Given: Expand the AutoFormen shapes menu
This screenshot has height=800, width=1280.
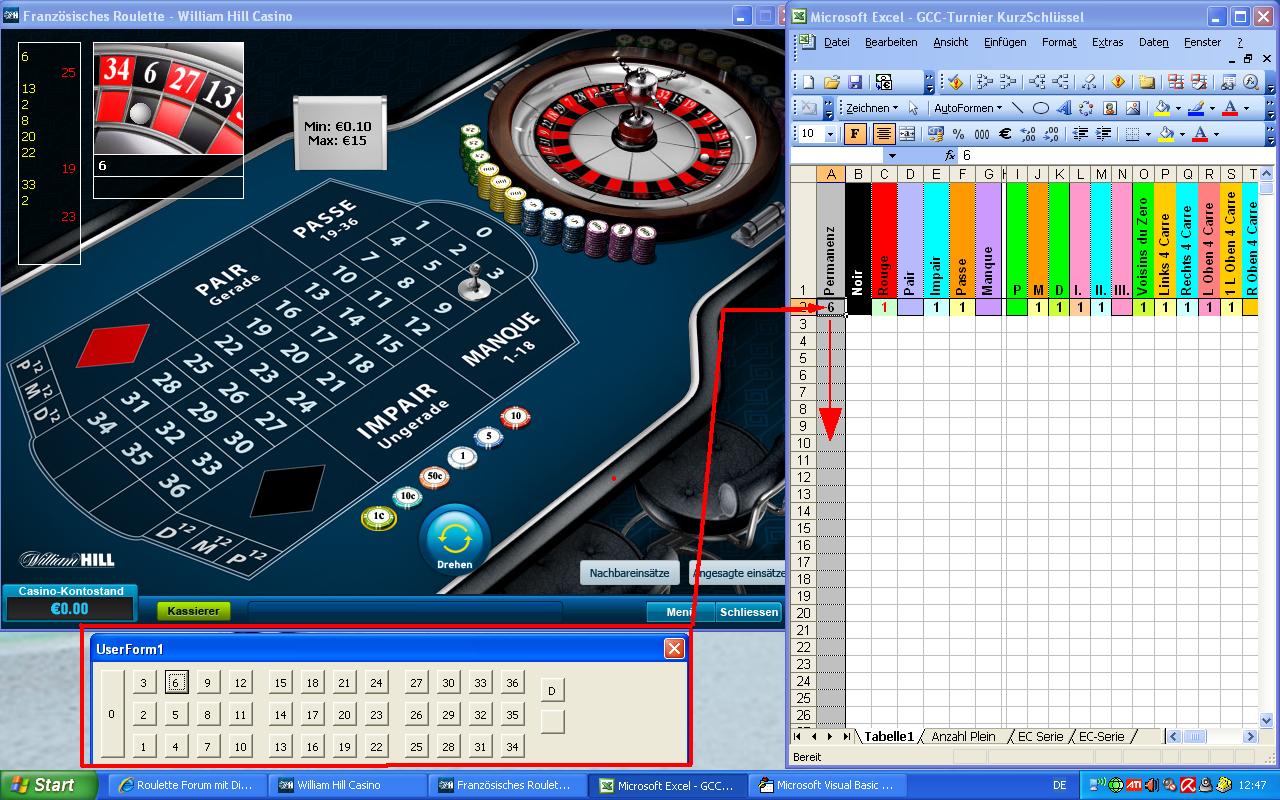Looking at the screenshot, I should tap(968, 108).
